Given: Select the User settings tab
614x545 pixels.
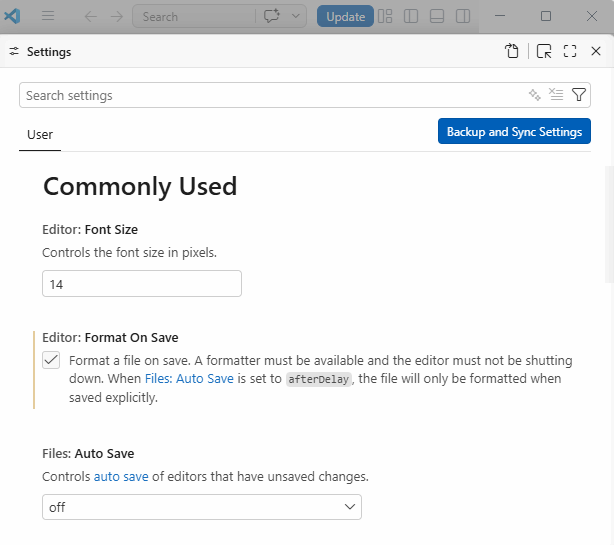Looking at the screenshot, I should tap(40, 135).
